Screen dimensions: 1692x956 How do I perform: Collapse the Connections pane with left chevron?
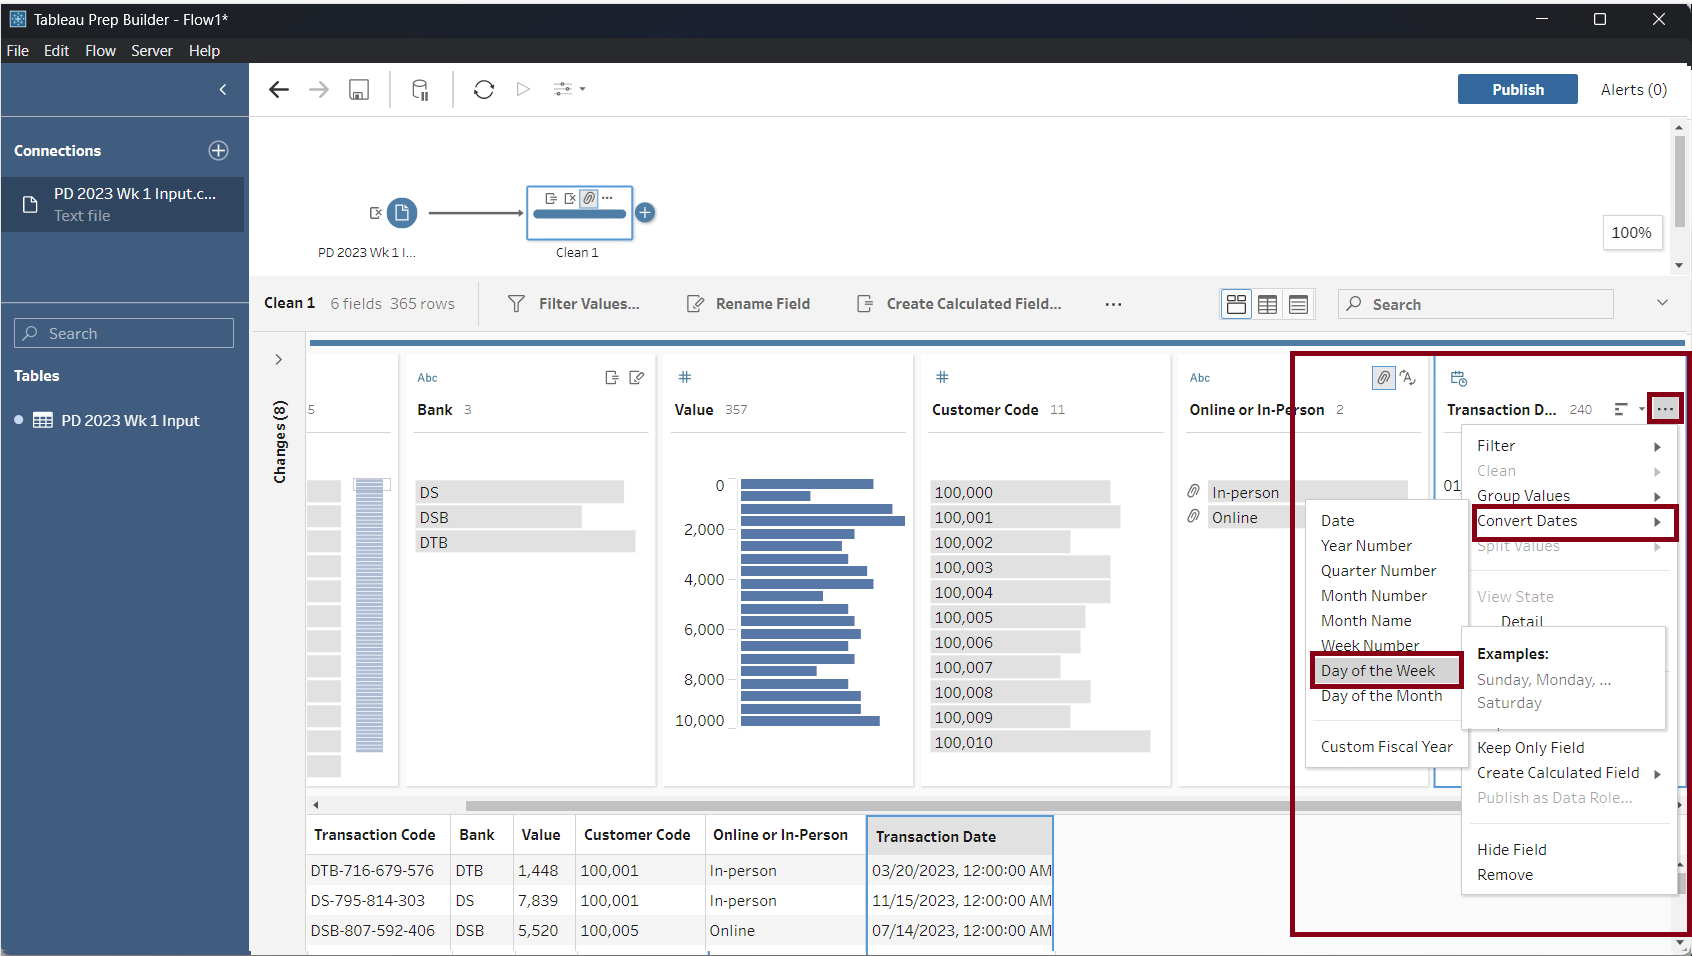223,90
